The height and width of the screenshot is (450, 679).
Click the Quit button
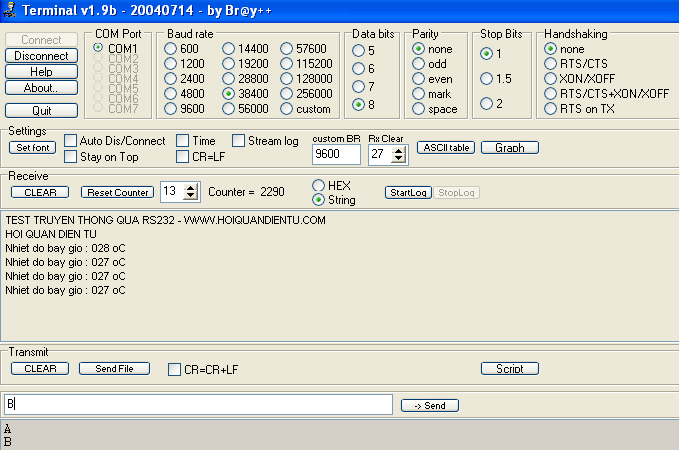(x=42, y=111)
